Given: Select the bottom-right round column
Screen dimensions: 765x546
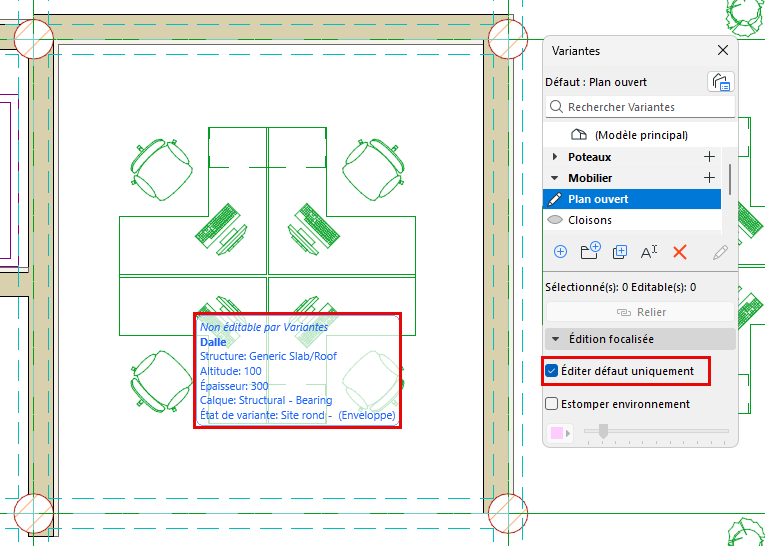Looking at the screenshot, I should coord(508,513).
